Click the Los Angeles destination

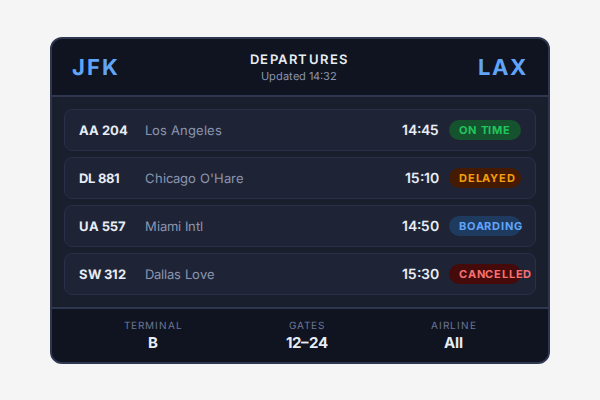tap(183, 130)
